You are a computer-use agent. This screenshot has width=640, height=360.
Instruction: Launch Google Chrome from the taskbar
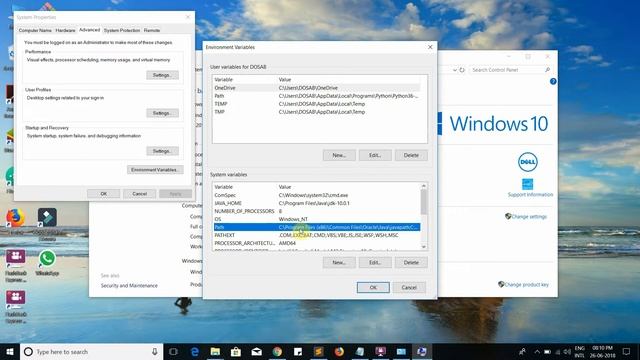click(x=277, y=351)
